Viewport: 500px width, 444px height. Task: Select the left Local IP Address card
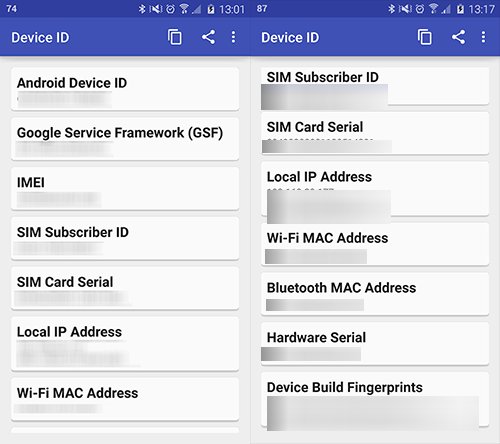coord(125,344)
